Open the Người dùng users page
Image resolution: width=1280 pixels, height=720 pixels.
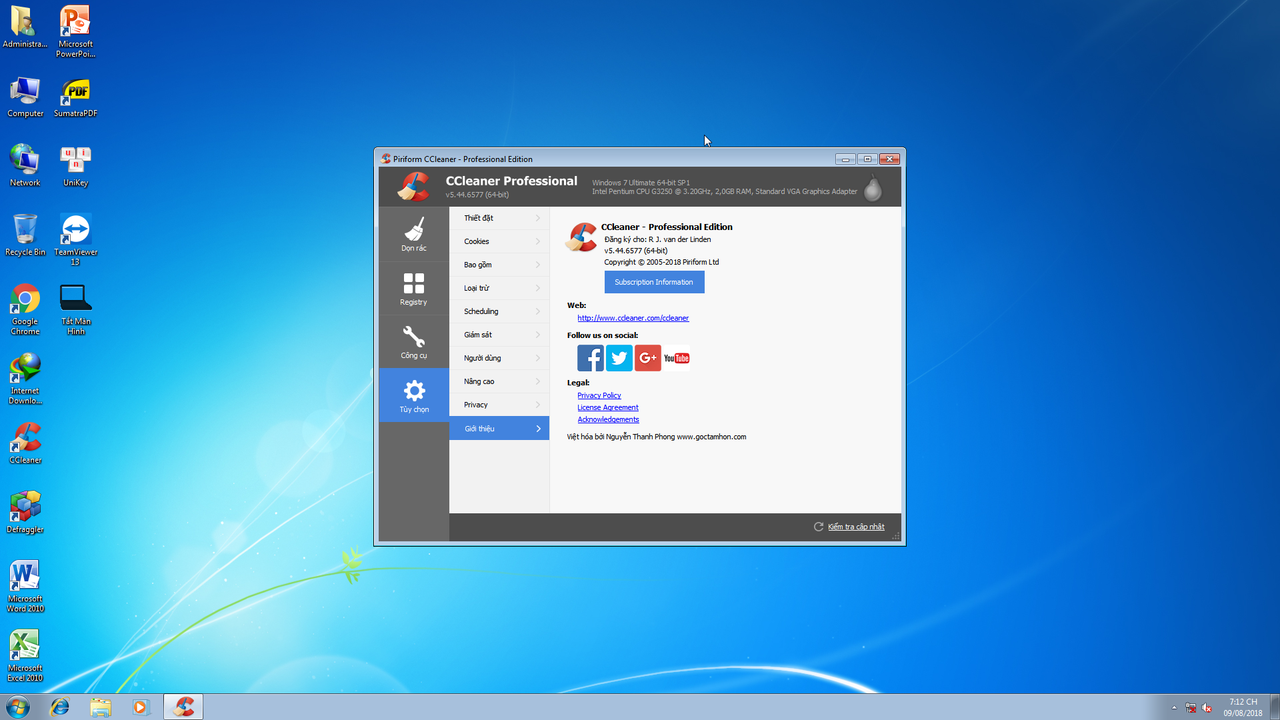(x=499, y=358)
